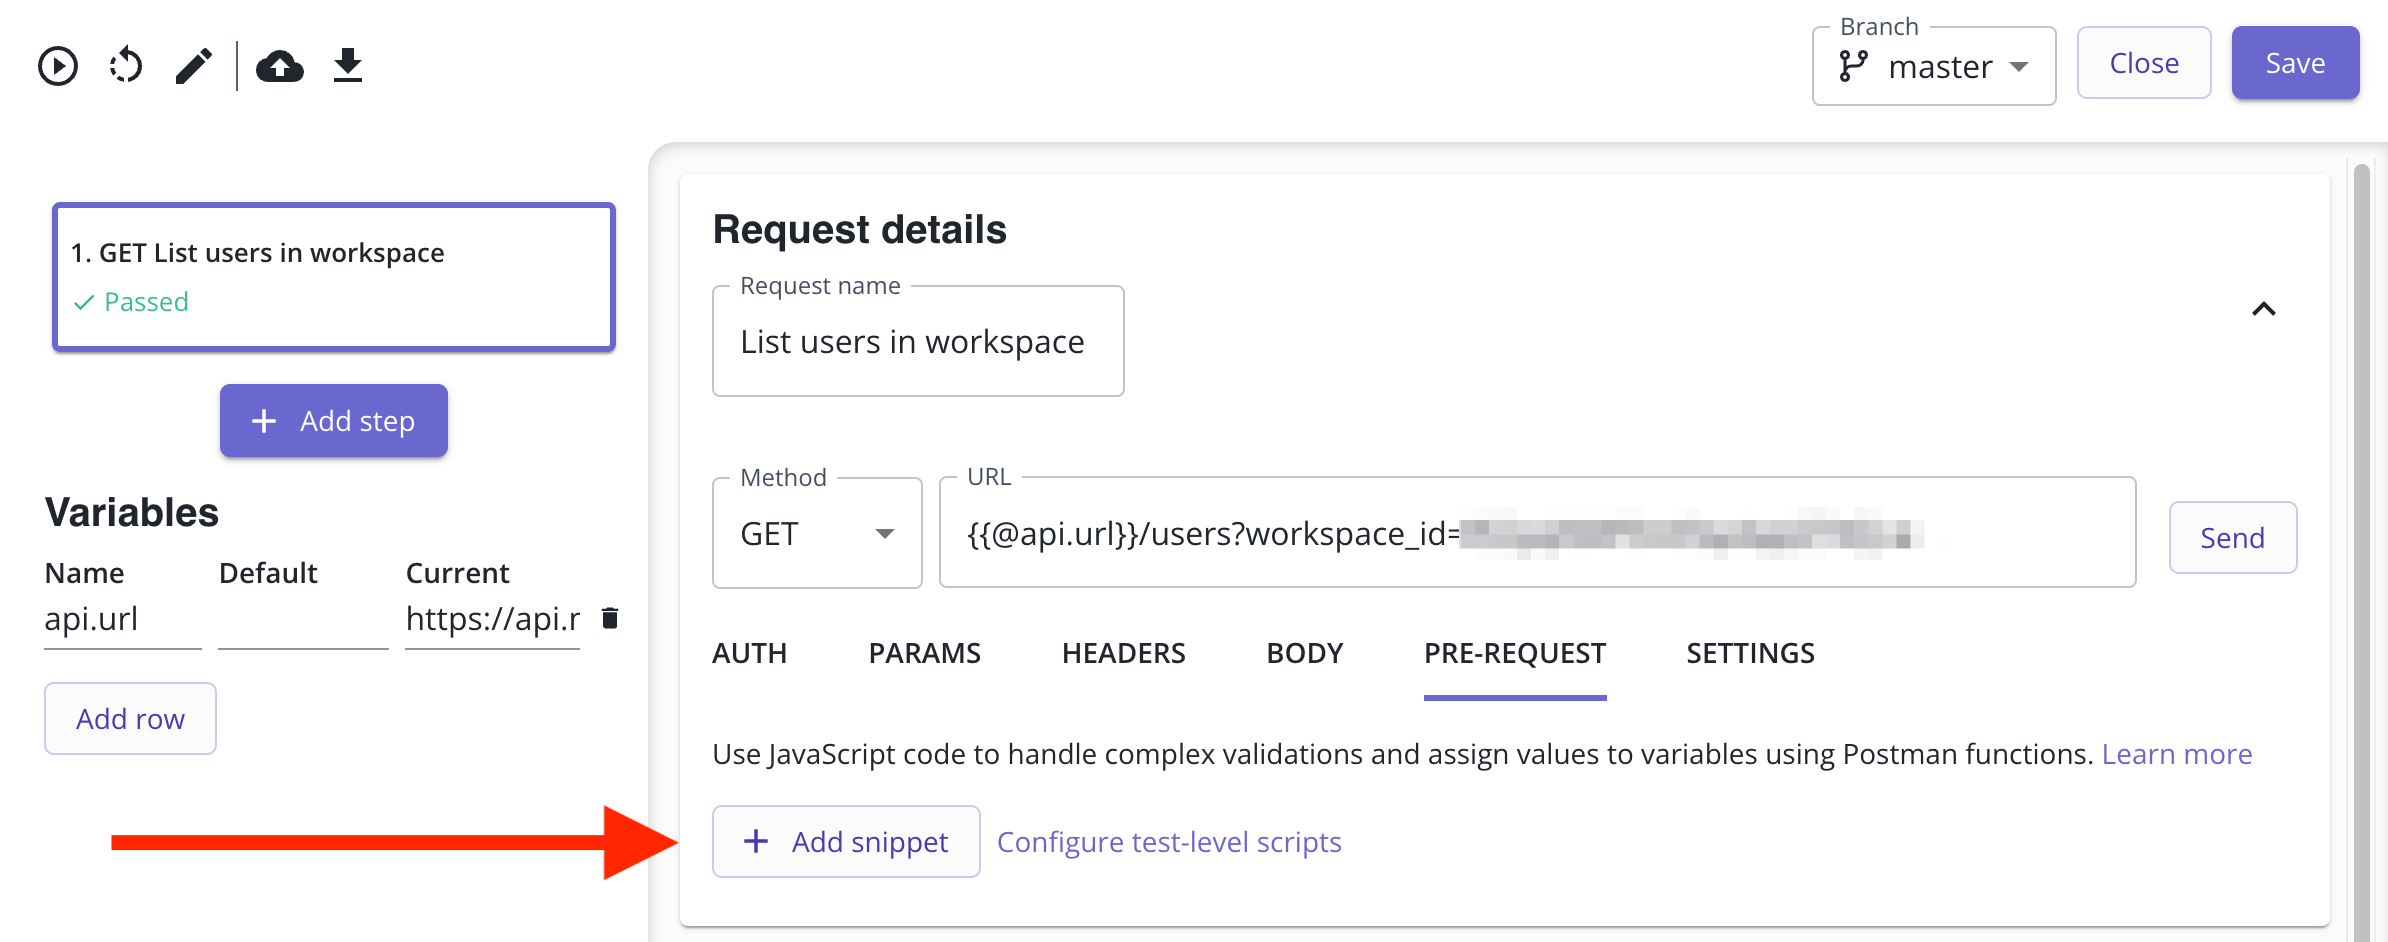The image size is (2388, 942).
Task: Click the Send button
Action: [x=2232, y=538]
